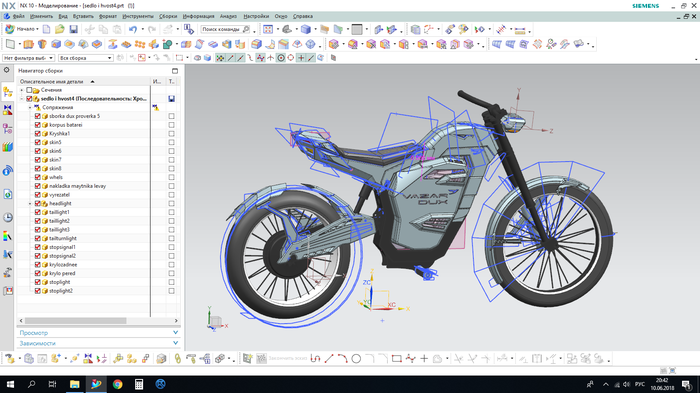Select the line sketch tool
Viewport: 700px width, 393px height.
(x=329, y=359)
